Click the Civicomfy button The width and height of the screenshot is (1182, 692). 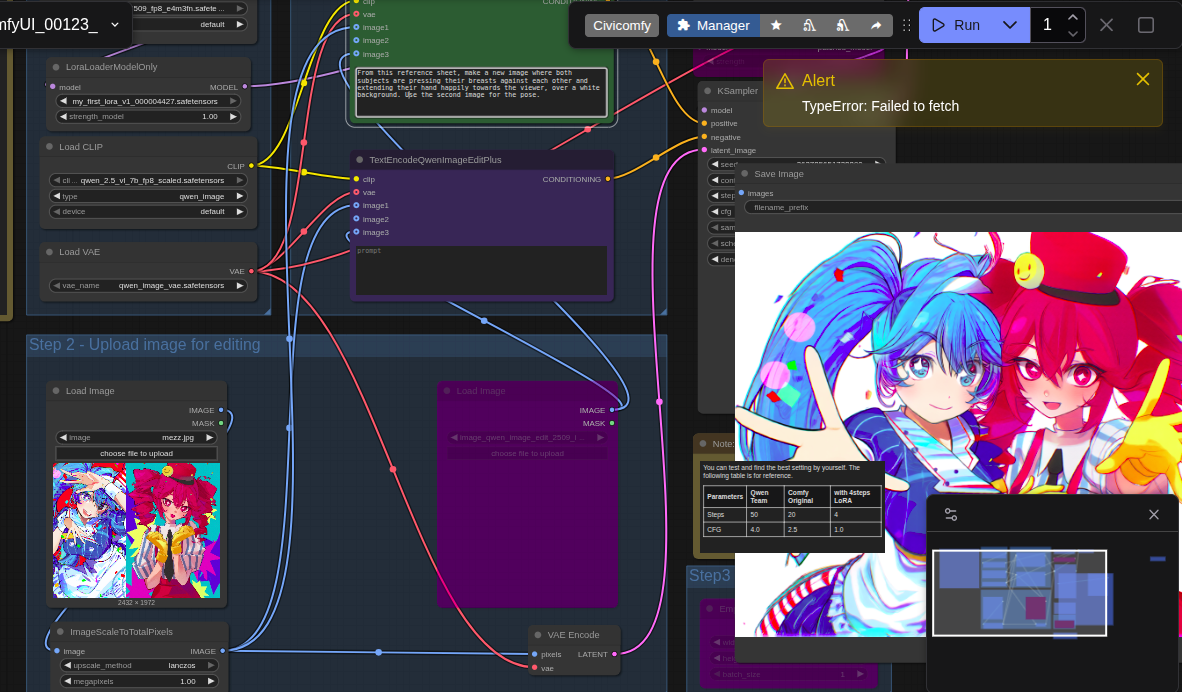[x=622, y=26]
